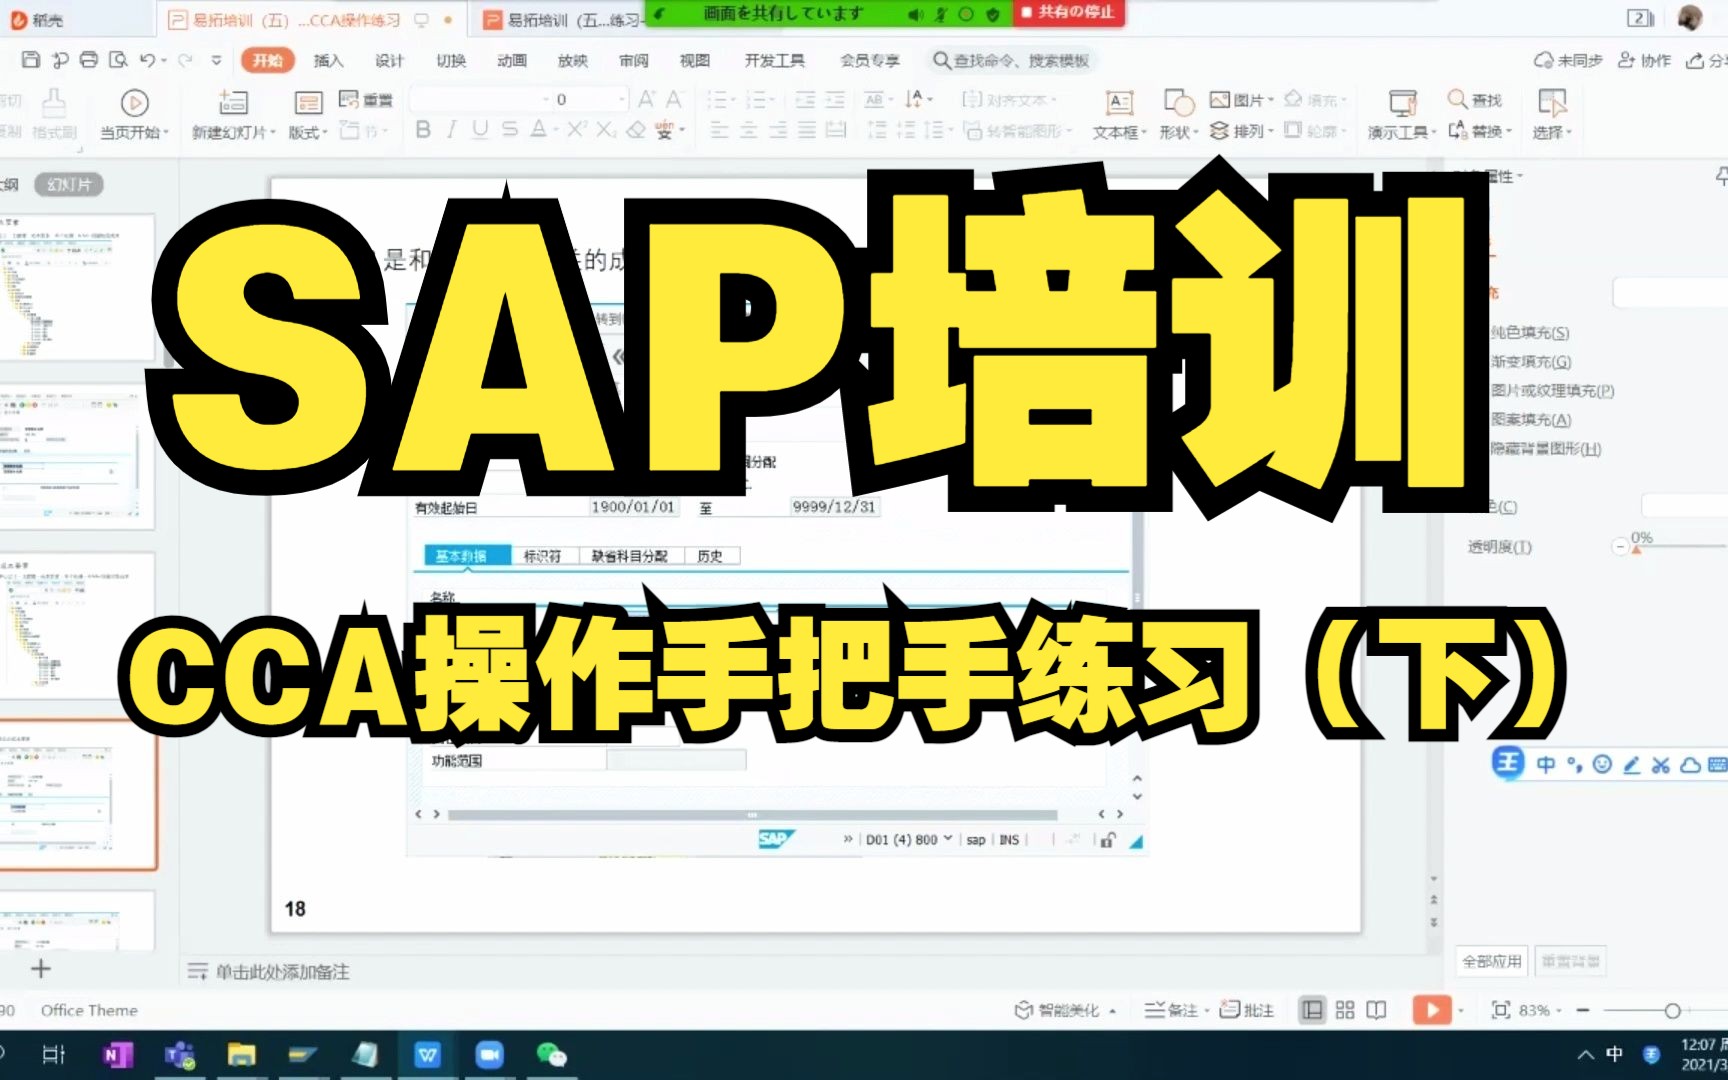This screenshot has height=1080, width=1728.
Task: Open slideshow play options dropdown arrow
Action: pos(1461,1010)
